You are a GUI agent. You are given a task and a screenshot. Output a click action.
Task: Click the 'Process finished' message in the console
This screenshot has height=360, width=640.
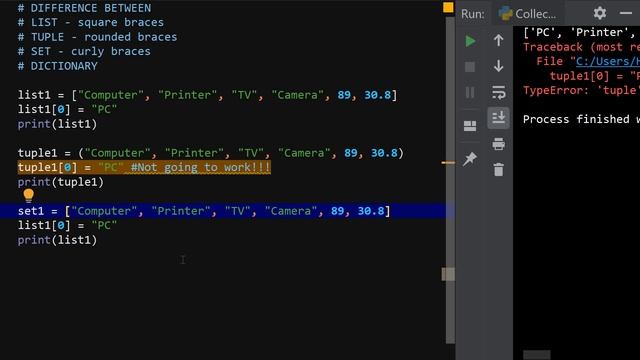pyautogui.click(x=581, y=119)
